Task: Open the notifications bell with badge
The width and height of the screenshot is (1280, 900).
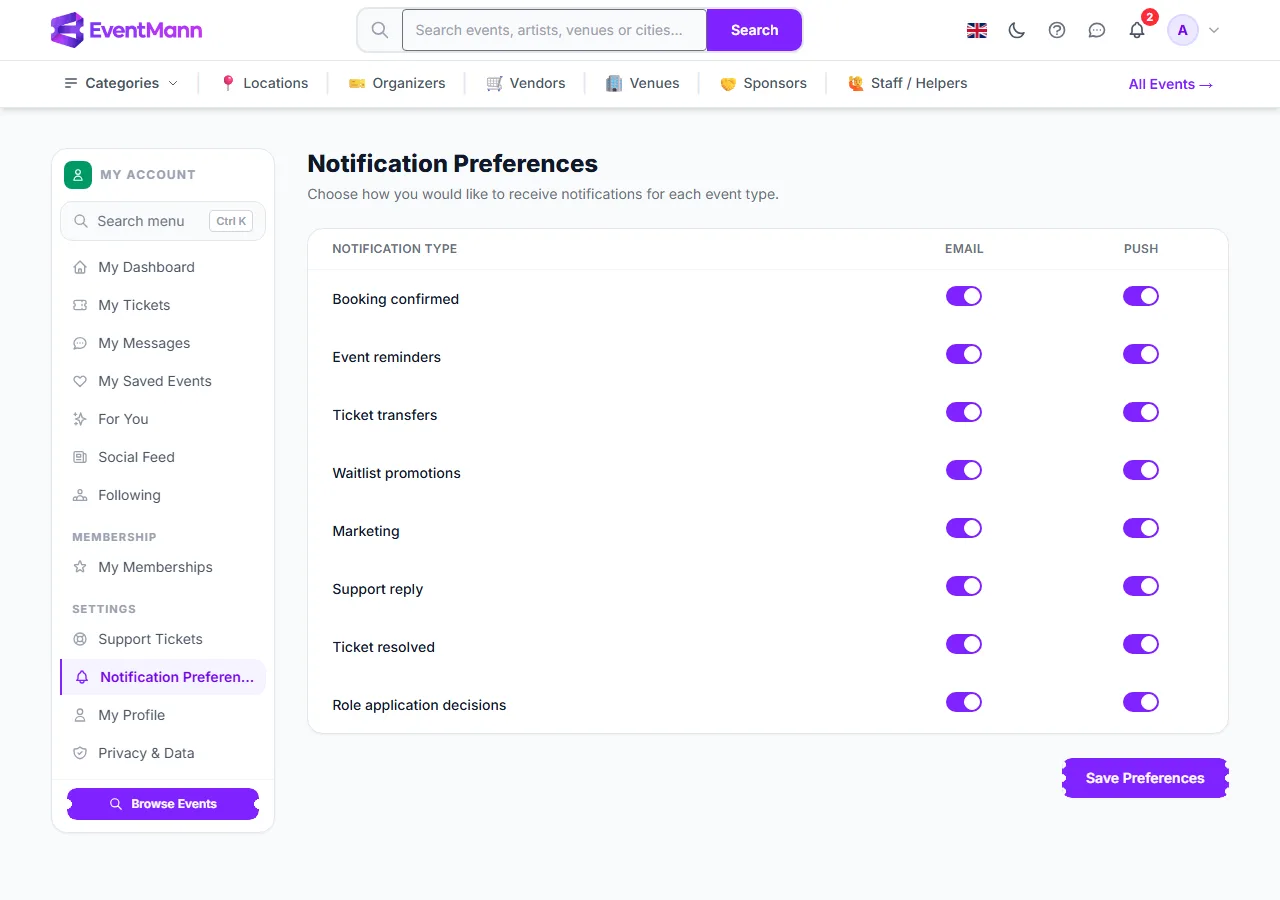Action: pos(1137,30)
